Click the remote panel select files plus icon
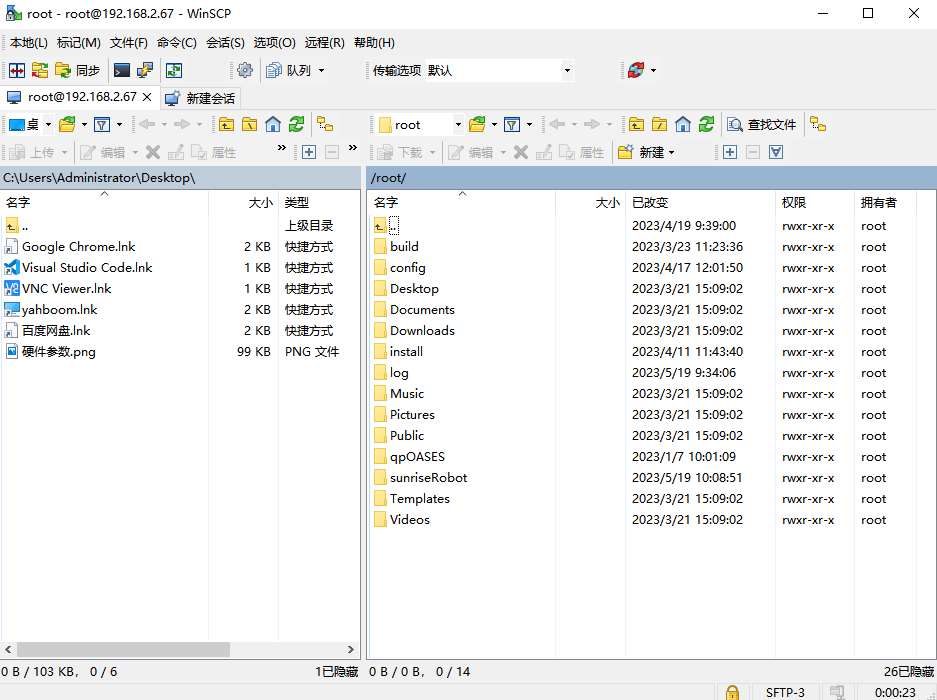The width and height of the screenshot is (937, 700). 730,152
